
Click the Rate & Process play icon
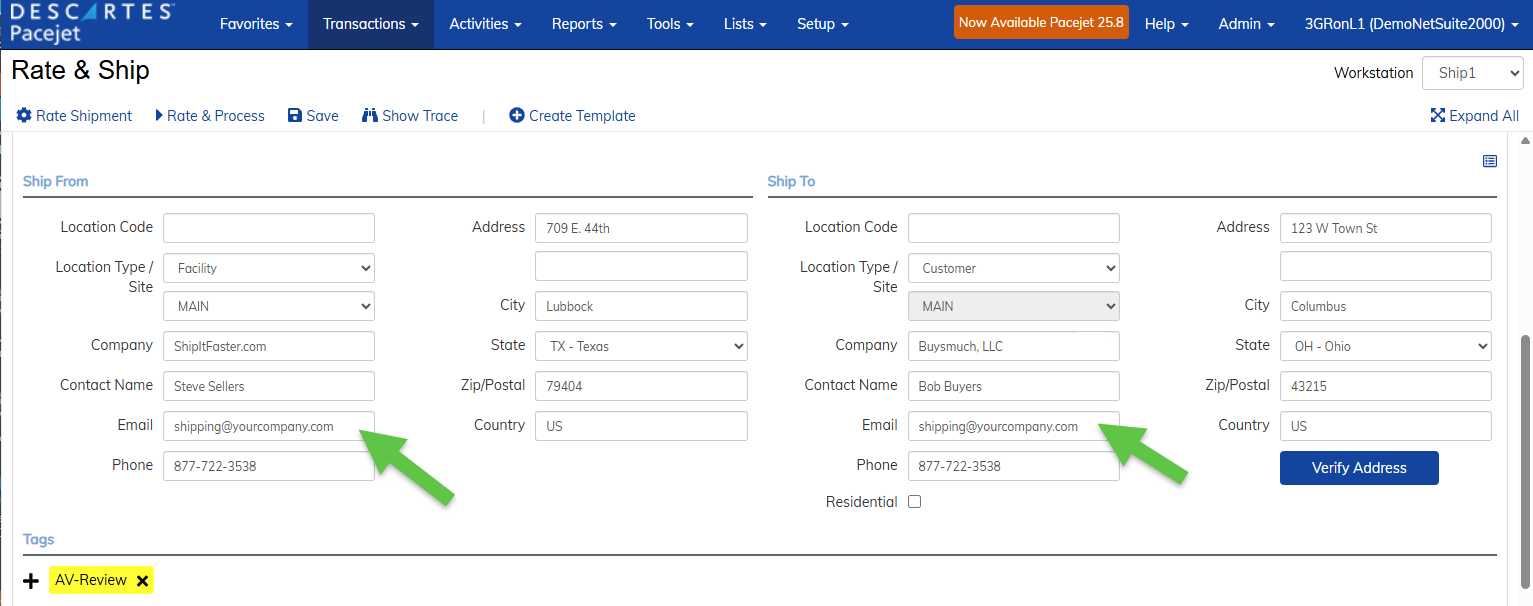click(158, 115)
